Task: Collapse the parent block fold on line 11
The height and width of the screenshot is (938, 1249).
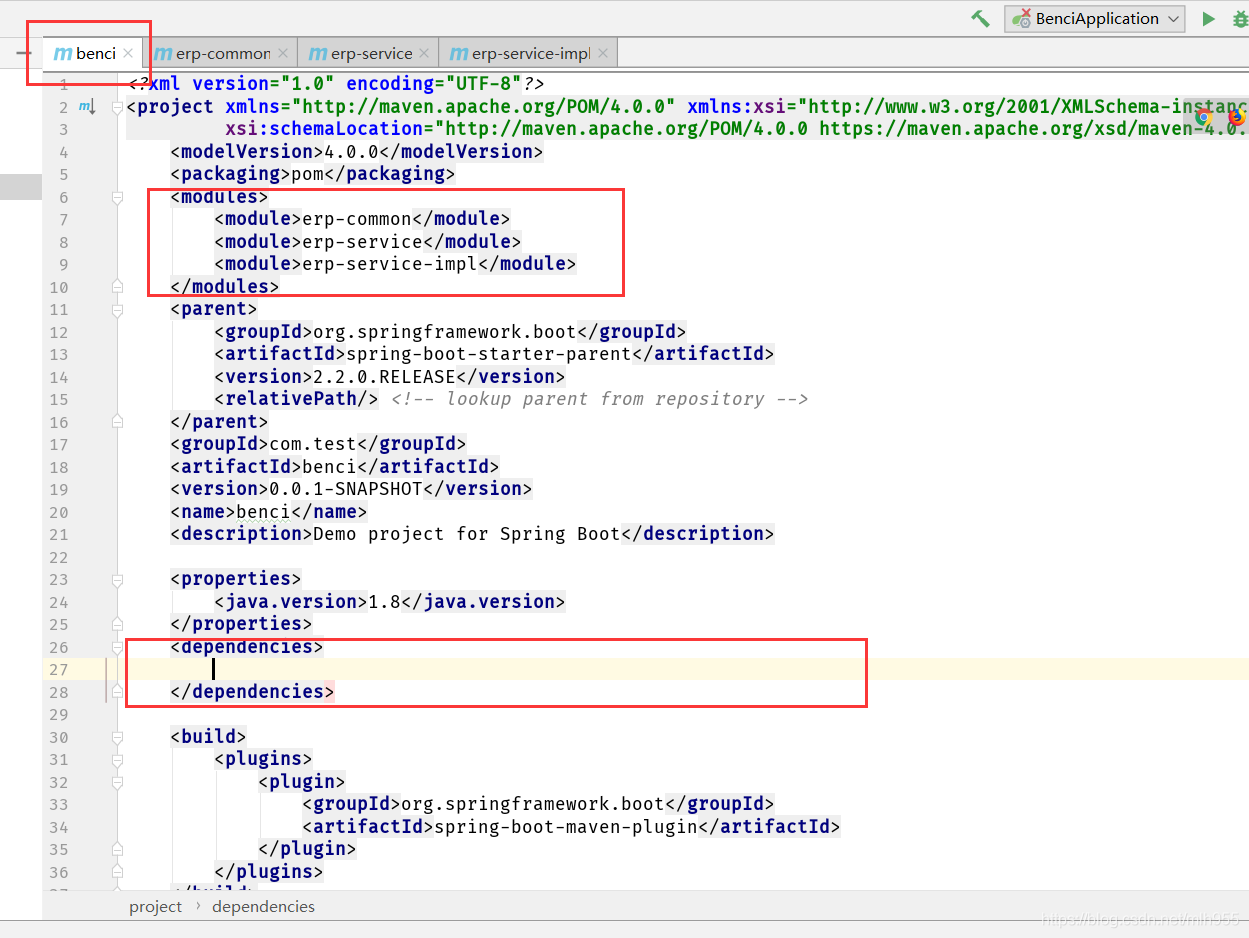Action: click(x=118, y=310)
